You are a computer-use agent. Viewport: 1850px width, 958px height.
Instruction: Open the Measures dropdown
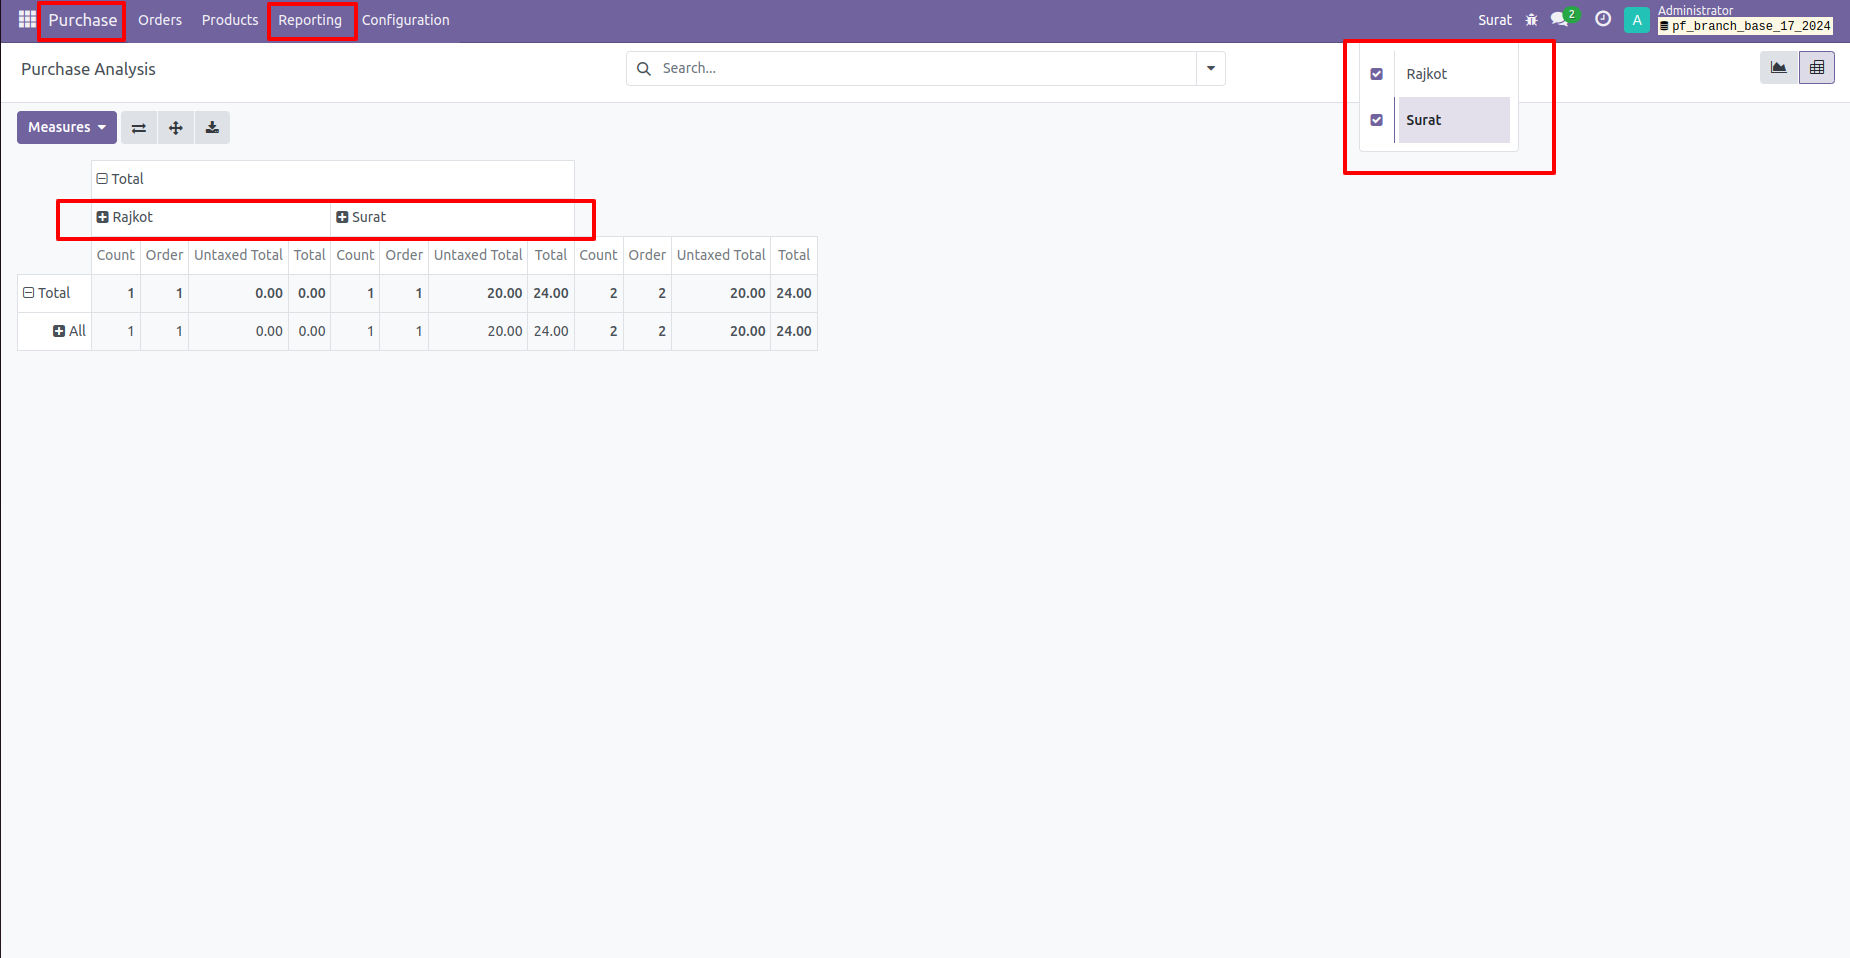[65, 127]
